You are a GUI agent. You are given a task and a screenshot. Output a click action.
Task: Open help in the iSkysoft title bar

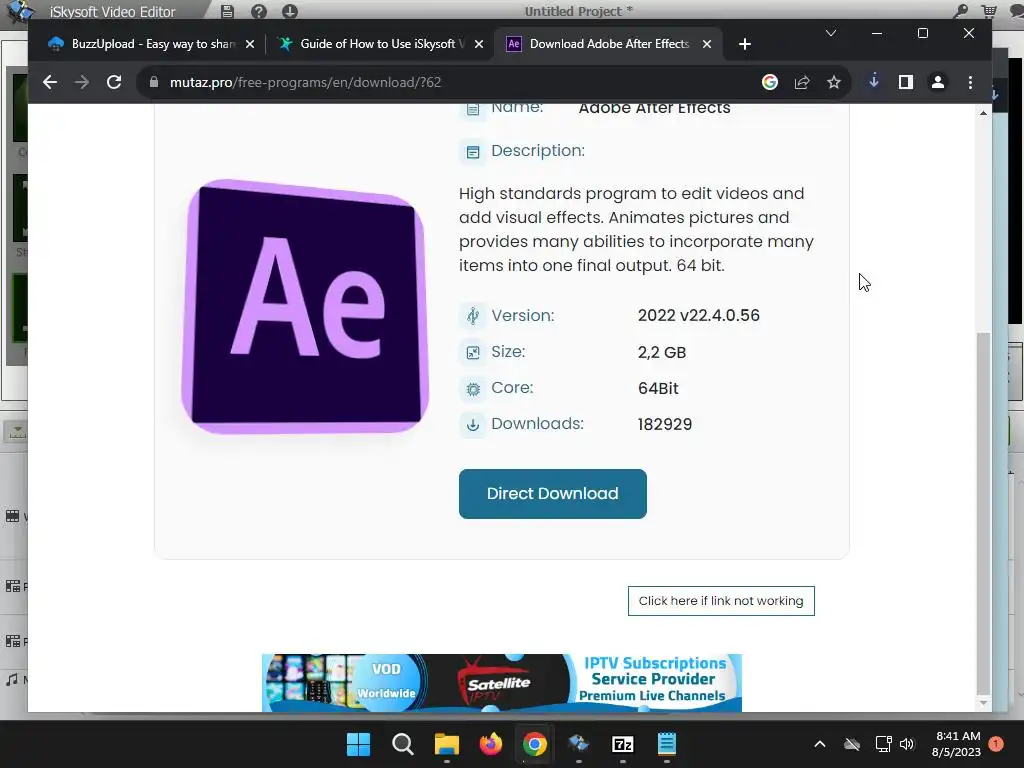[259, 11]
